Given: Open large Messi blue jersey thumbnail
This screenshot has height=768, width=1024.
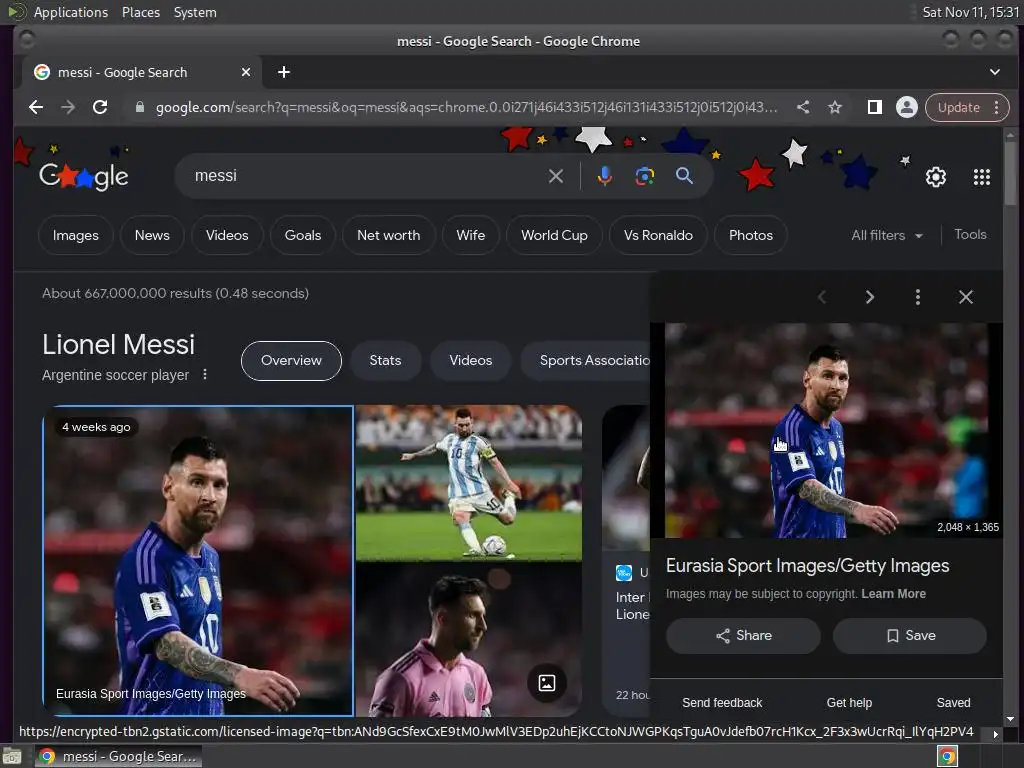Looking at the screenshot, I should (199, 561).
